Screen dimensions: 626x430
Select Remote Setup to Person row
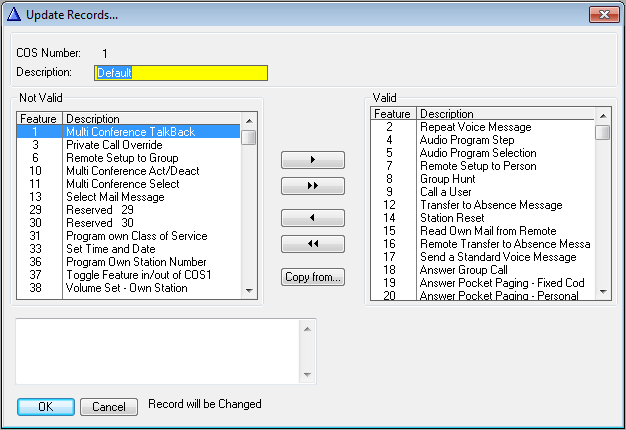click(x=483, y=166)
